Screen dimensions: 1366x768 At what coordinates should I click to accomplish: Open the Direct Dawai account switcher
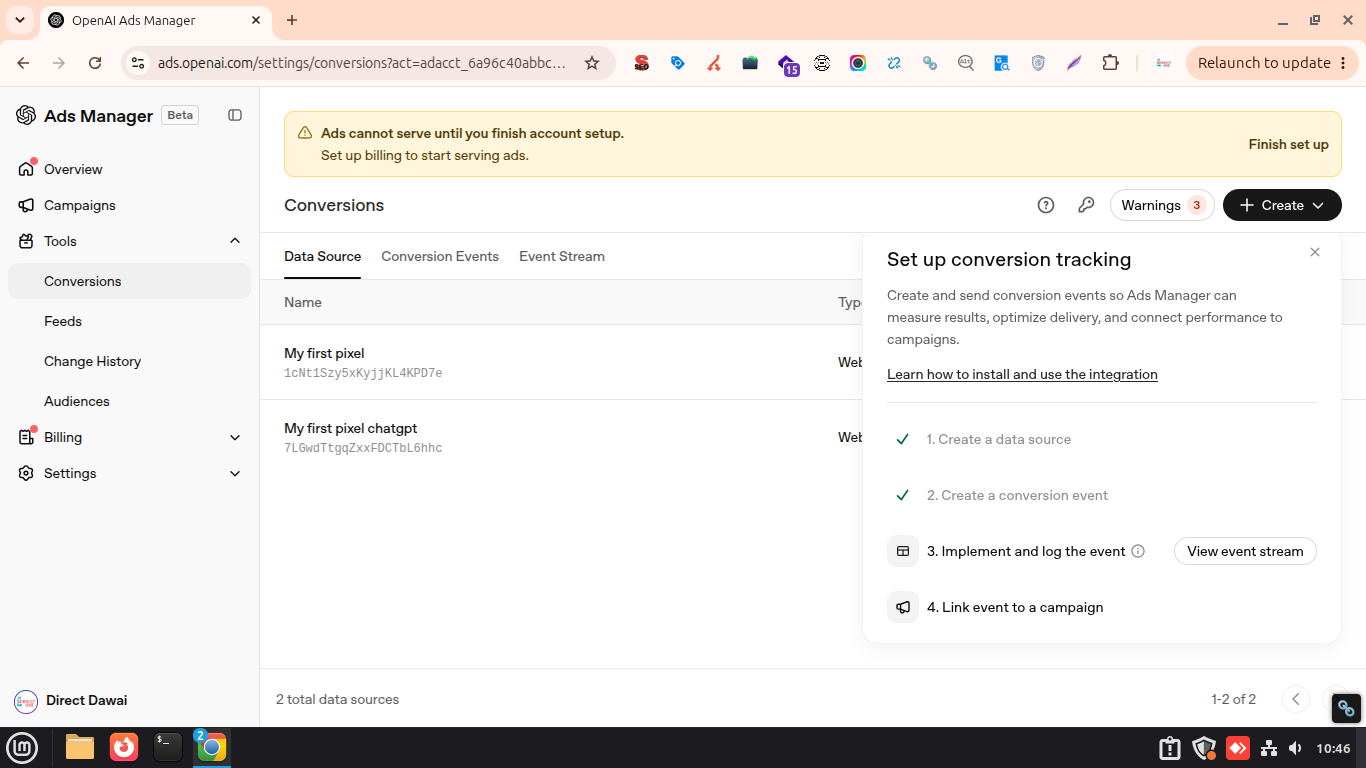click(71, 701)
